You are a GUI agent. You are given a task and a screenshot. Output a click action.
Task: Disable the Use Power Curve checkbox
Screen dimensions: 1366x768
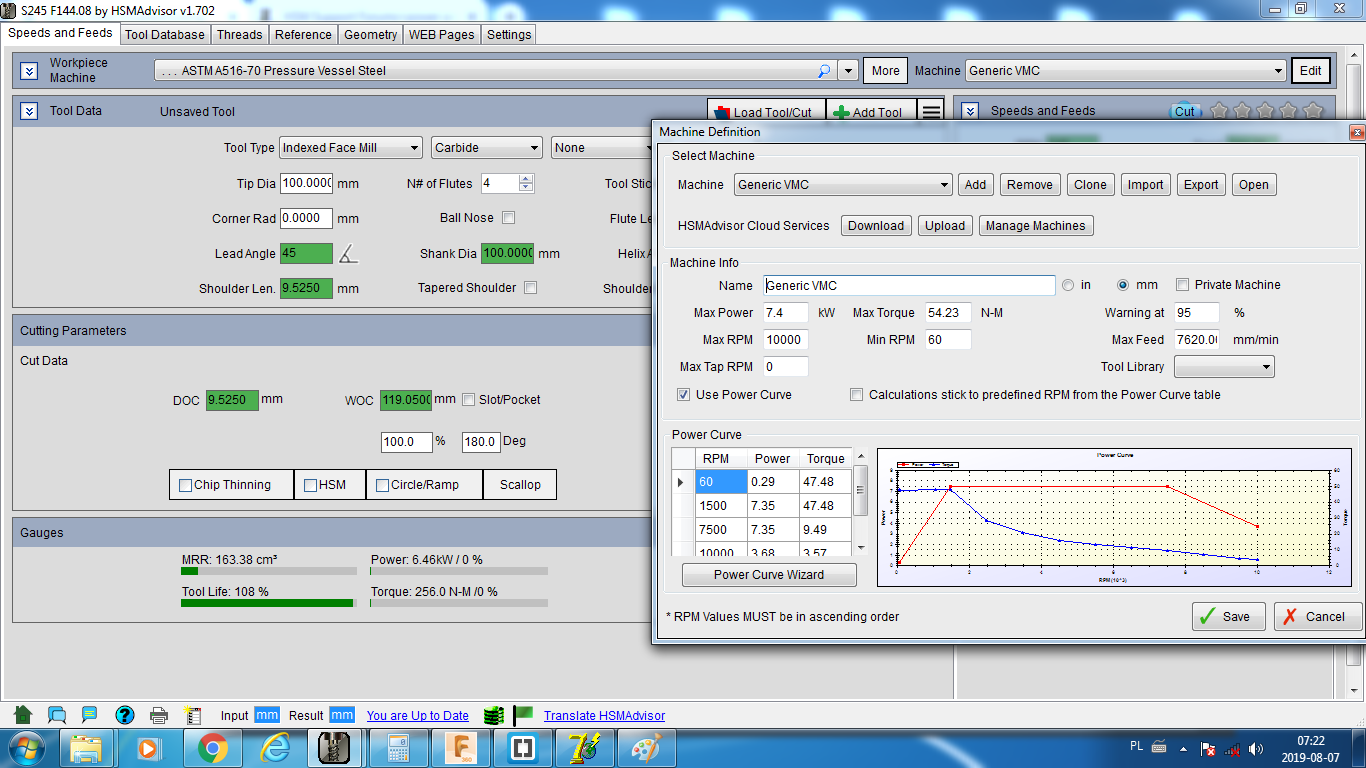click(x=684, y=395)
